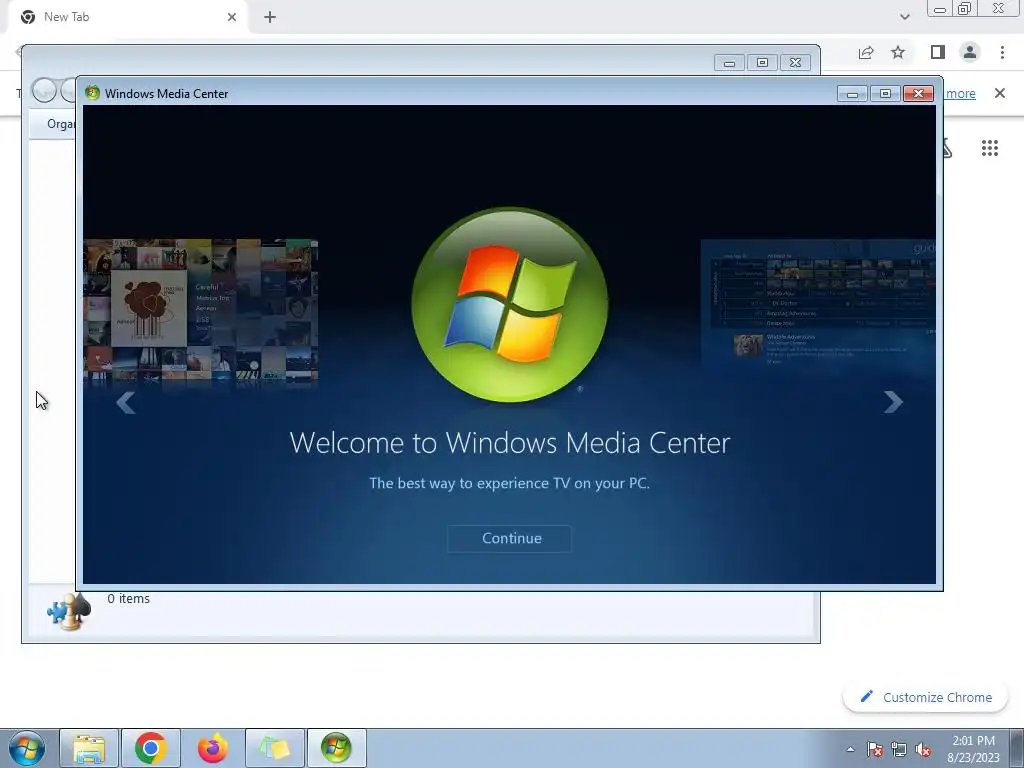The height and width of the screenshot is (768, 1024).
Task: Click Show Desktop strip at taskbar end
Action: 1017,748
